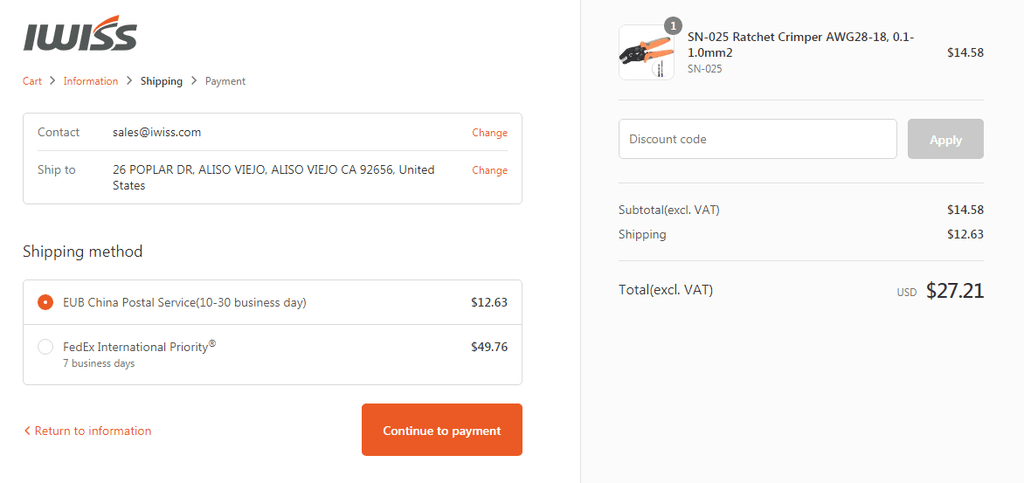Click the quantity badge on product image
Screen dimensions: 1024x483
[x=673, y=25]
